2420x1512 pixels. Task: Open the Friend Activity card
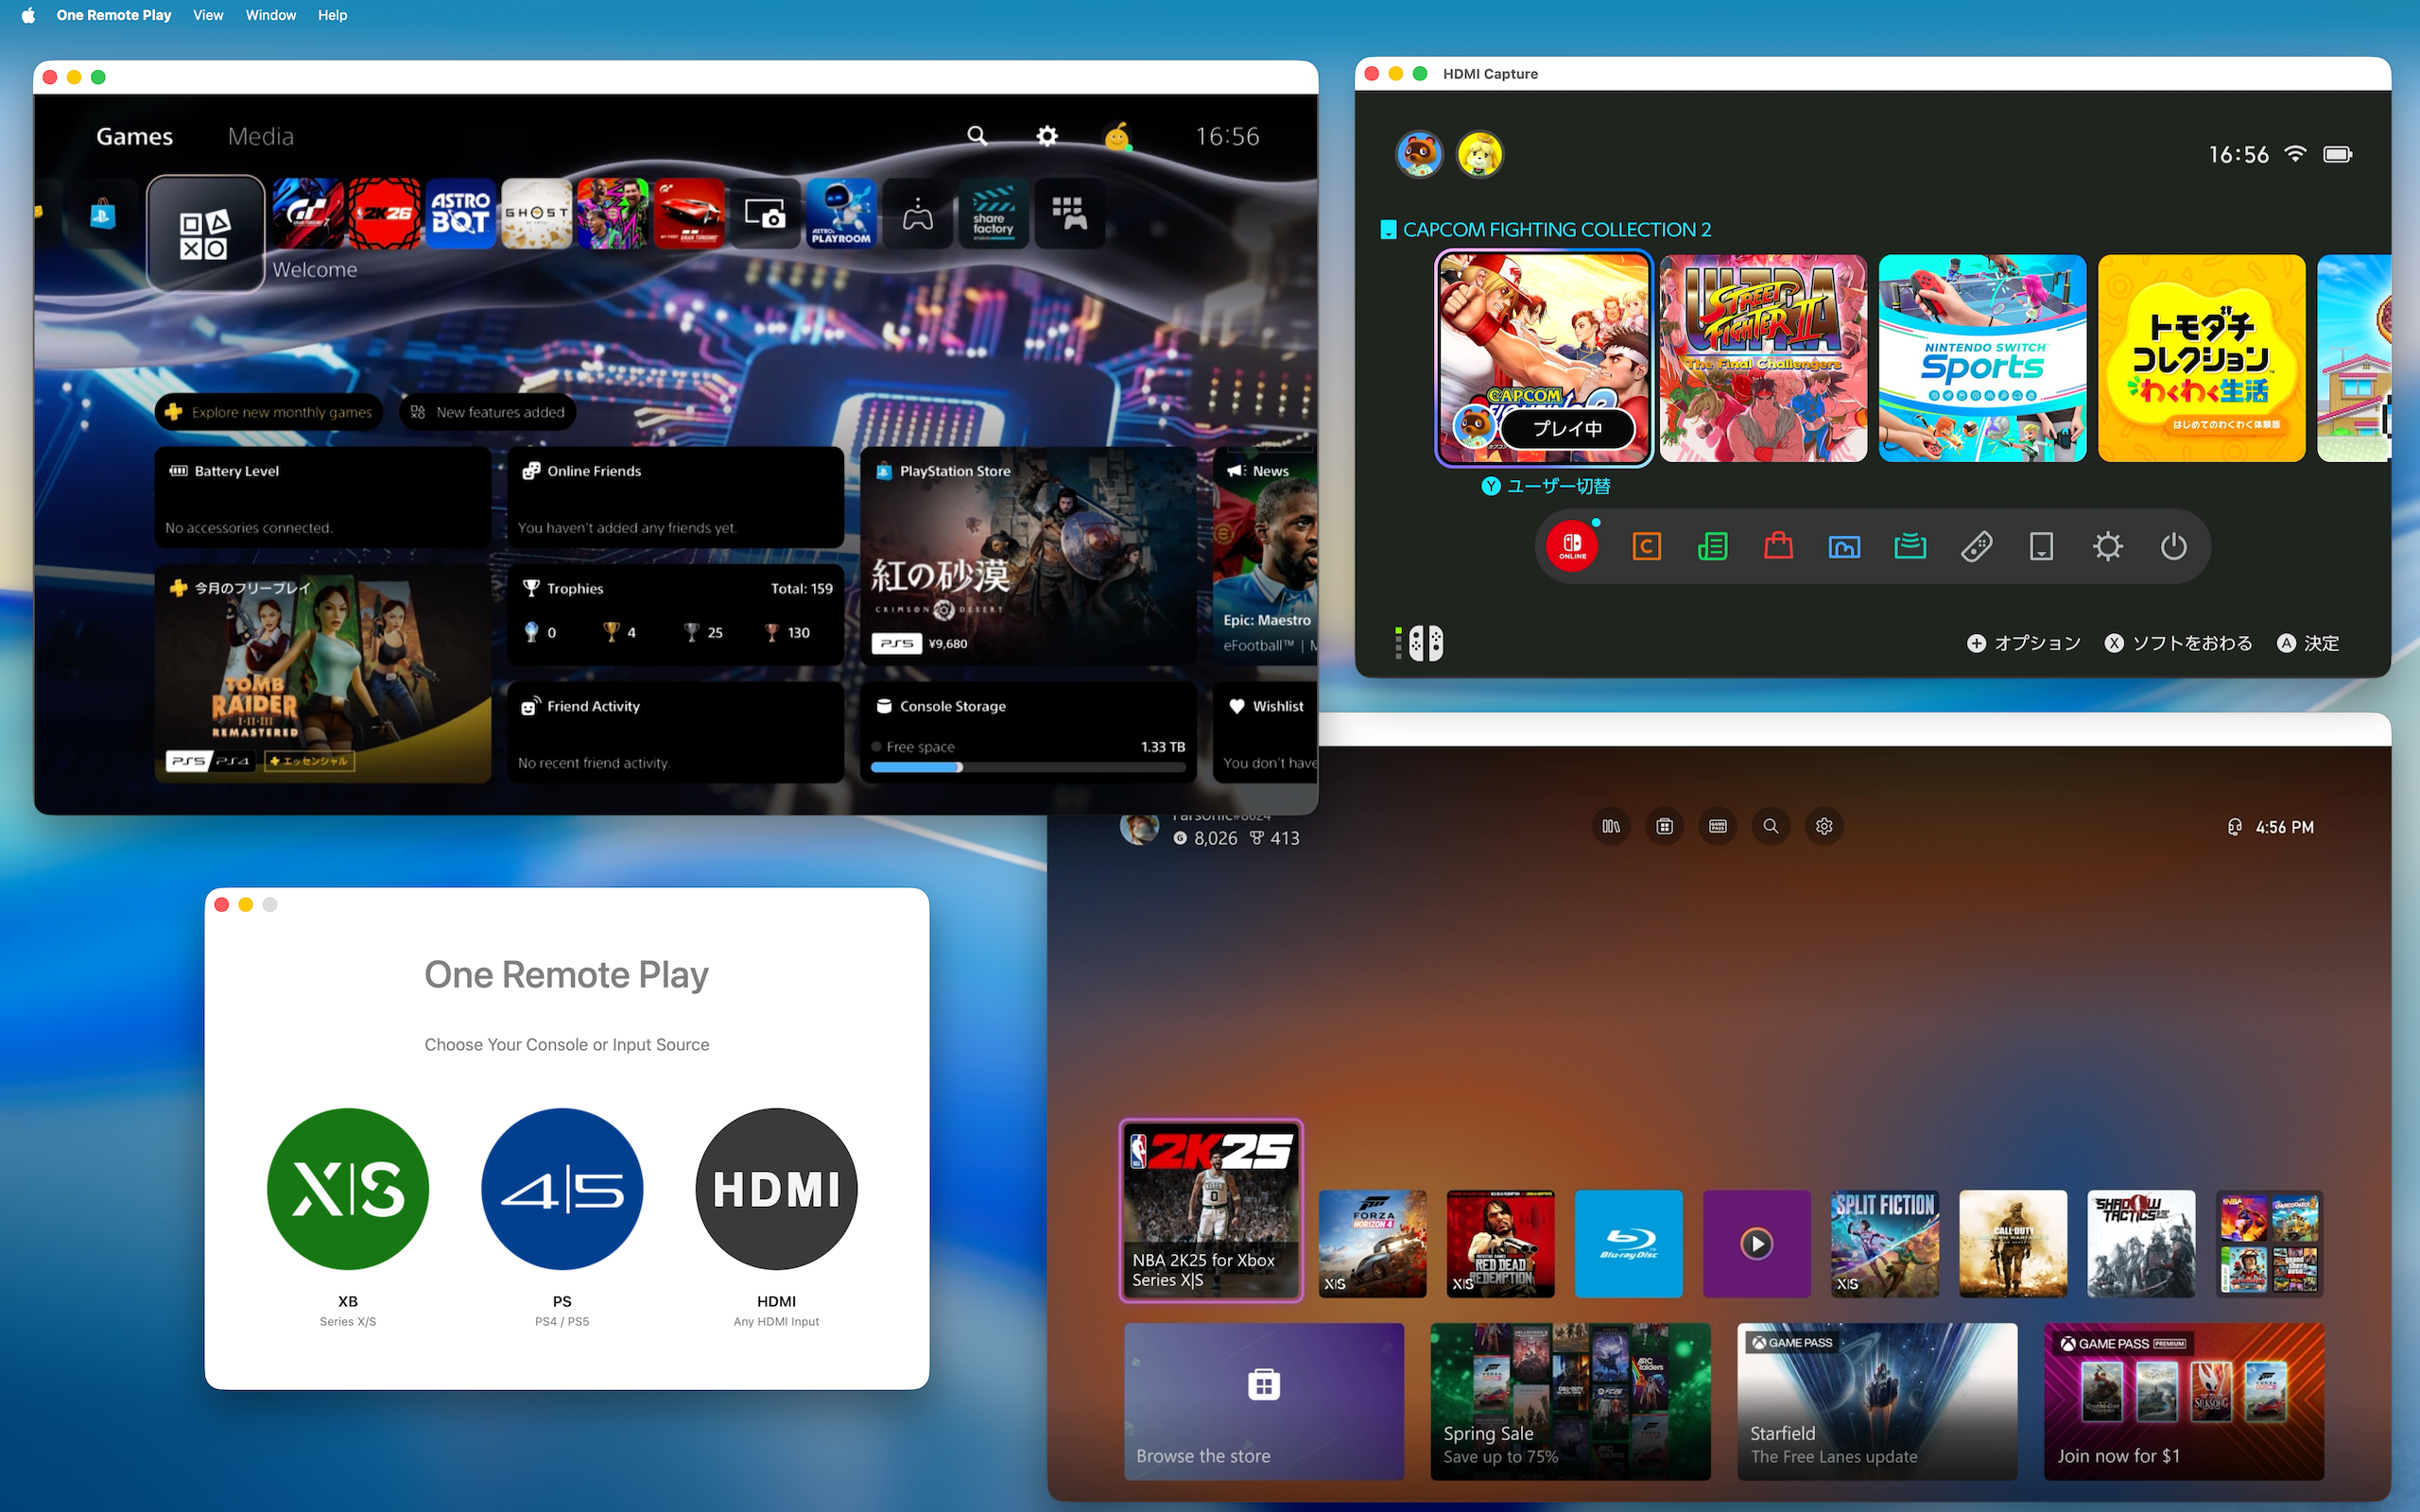[x=676, y=732]
